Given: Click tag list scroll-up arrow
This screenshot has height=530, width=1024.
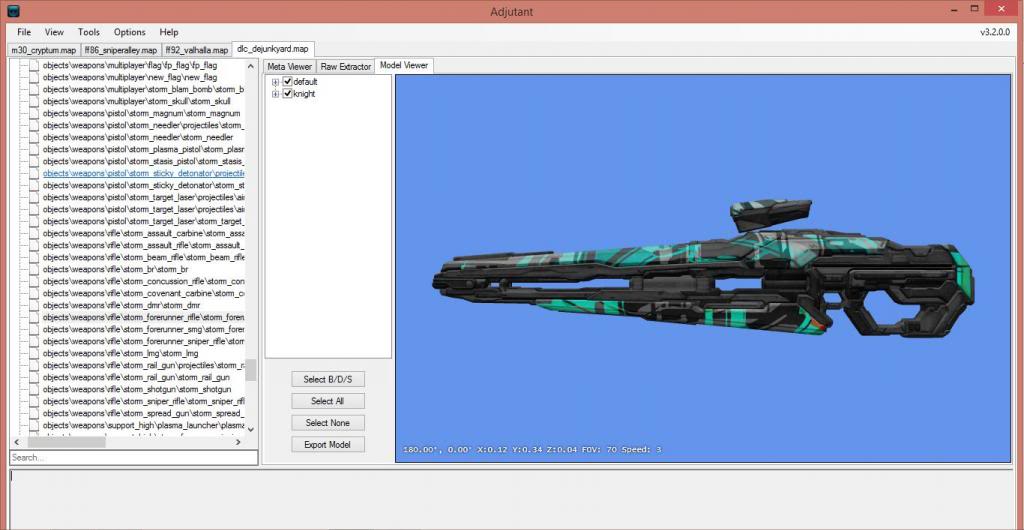Looking at the screenshot, I should tap(251, 65).
